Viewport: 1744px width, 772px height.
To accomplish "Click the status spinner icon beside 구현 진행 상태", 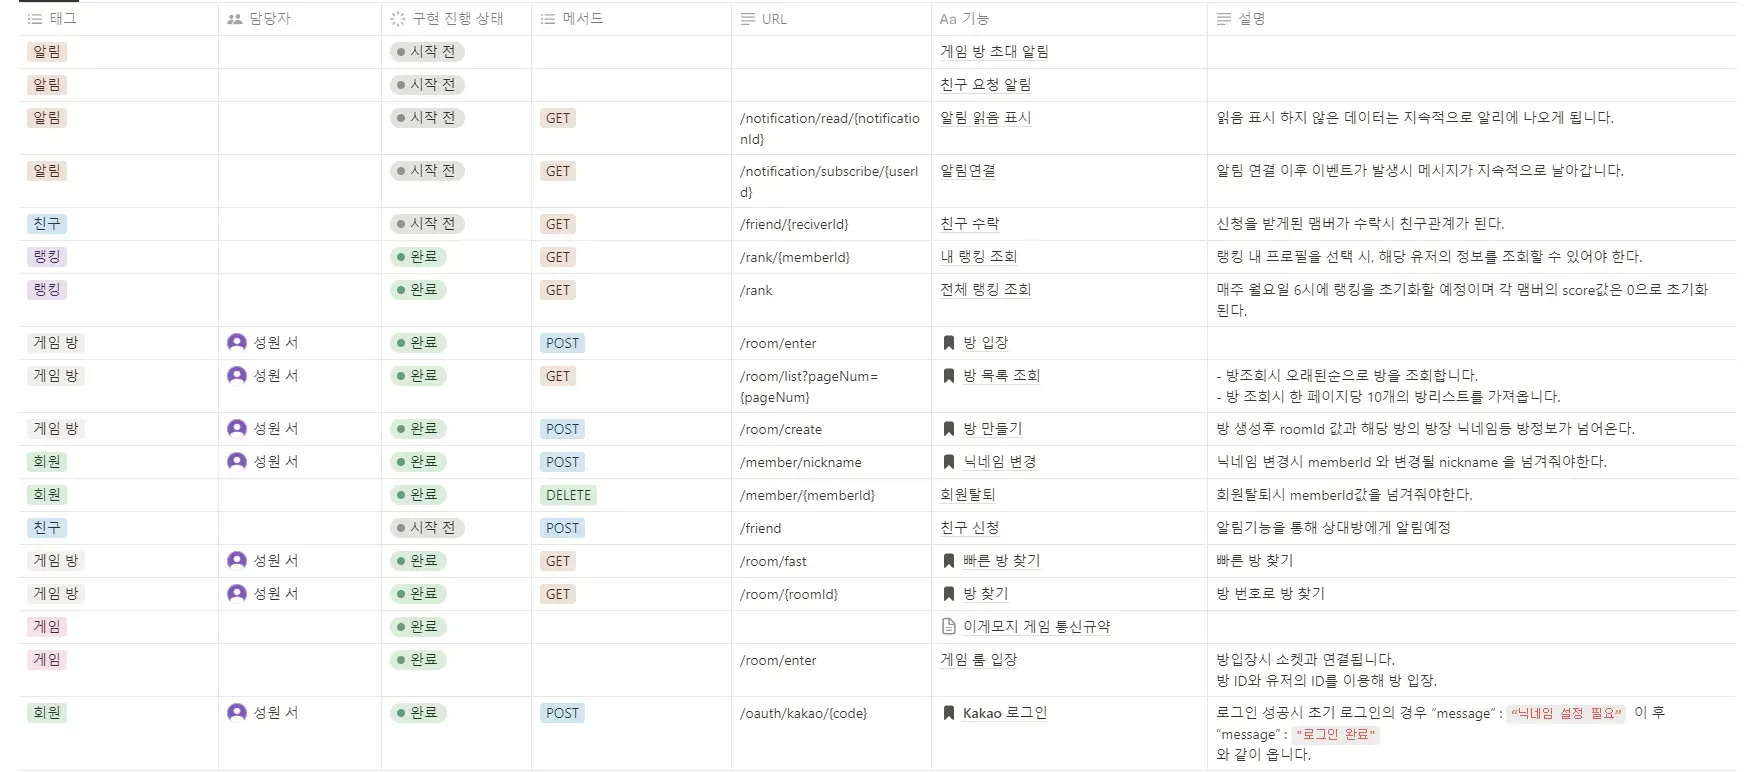I will [x=398, y=19].
